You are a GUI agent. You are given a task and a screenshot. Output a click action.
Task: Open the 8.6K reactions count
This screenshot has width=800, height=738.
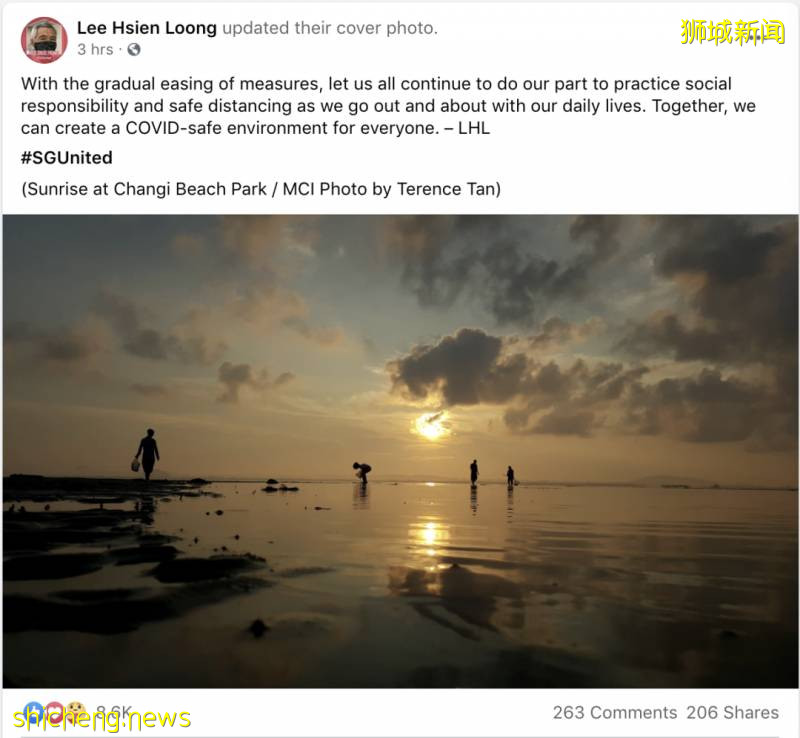pyautogui.click(x=114, y=711)
